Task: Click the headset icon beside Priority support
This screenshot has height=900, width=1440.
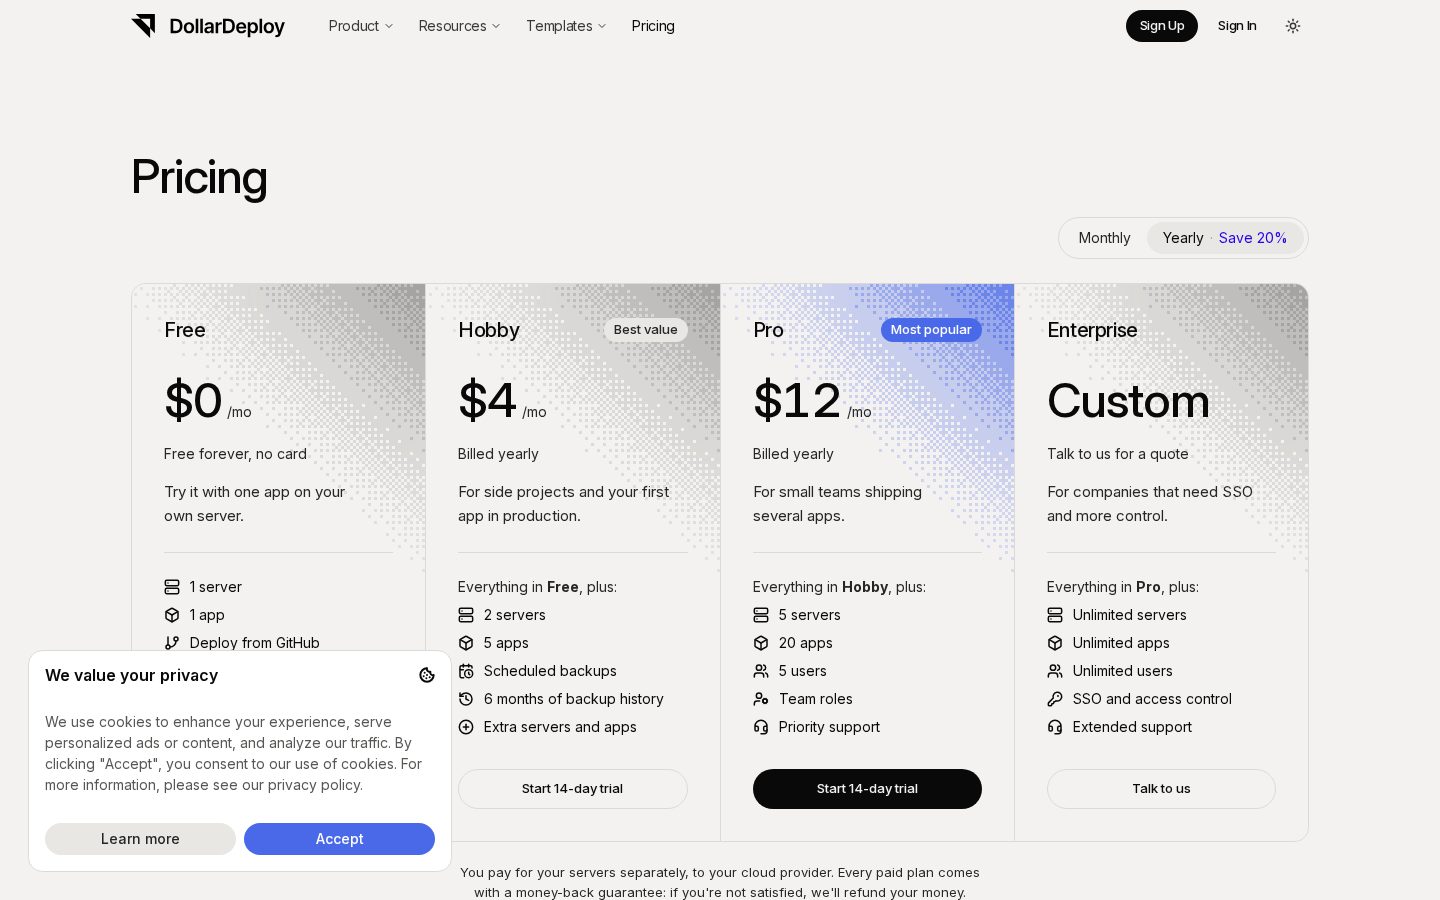Action: point(761,727)
